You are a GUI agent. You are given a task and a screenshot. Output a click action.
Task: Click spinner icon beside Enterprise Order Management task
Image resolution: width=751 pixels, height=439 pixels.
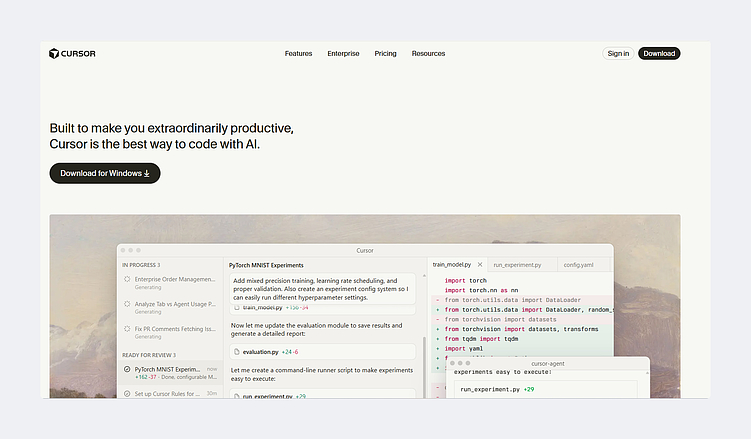(x=127, y=279)
